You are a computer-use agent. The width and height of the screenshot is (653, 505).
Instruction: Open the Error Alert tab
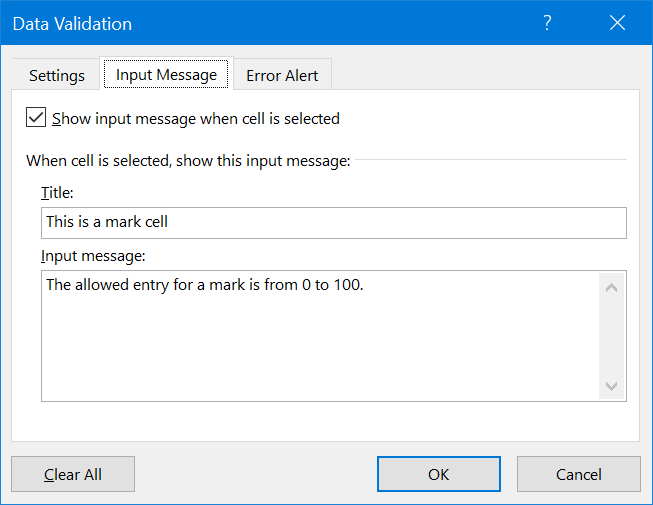tap(282, 75)
